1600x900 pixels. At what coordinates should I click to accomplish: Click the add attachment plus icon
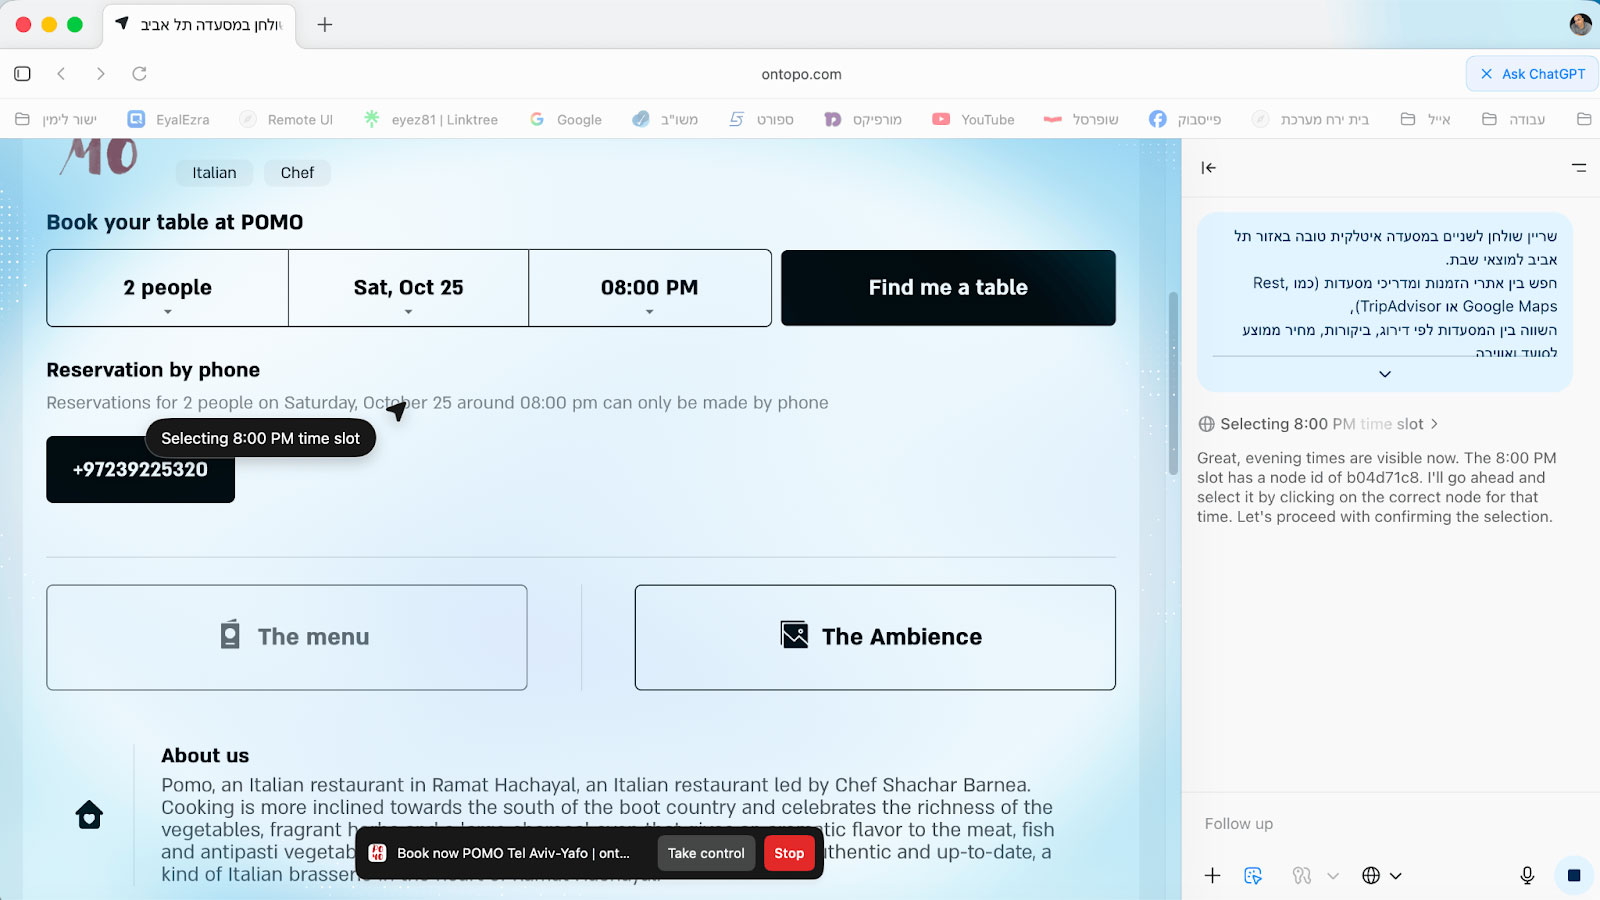click(1212, 875)
